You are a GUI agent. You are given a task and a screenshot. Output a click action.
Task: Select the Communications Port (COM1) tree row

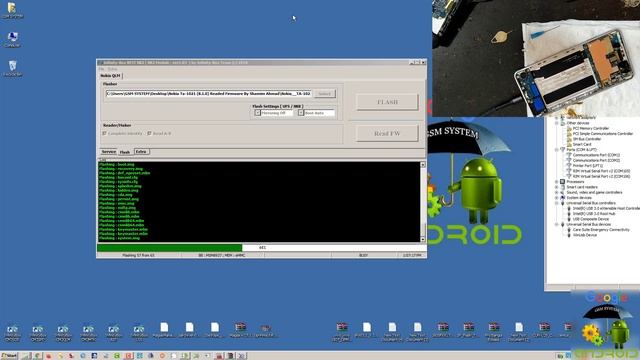(x=596, y=155)
